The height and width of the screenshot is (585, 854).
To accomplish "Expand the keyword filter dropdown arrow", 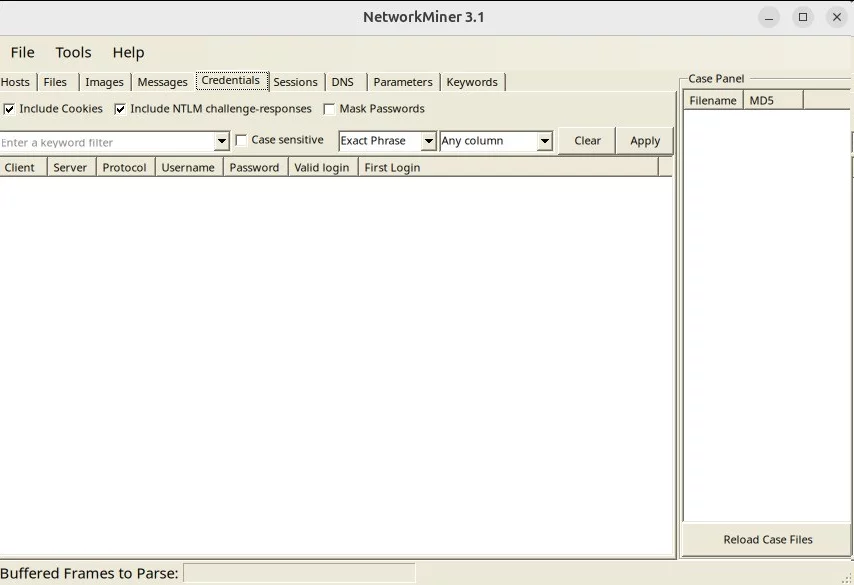I will pos(222,142).
